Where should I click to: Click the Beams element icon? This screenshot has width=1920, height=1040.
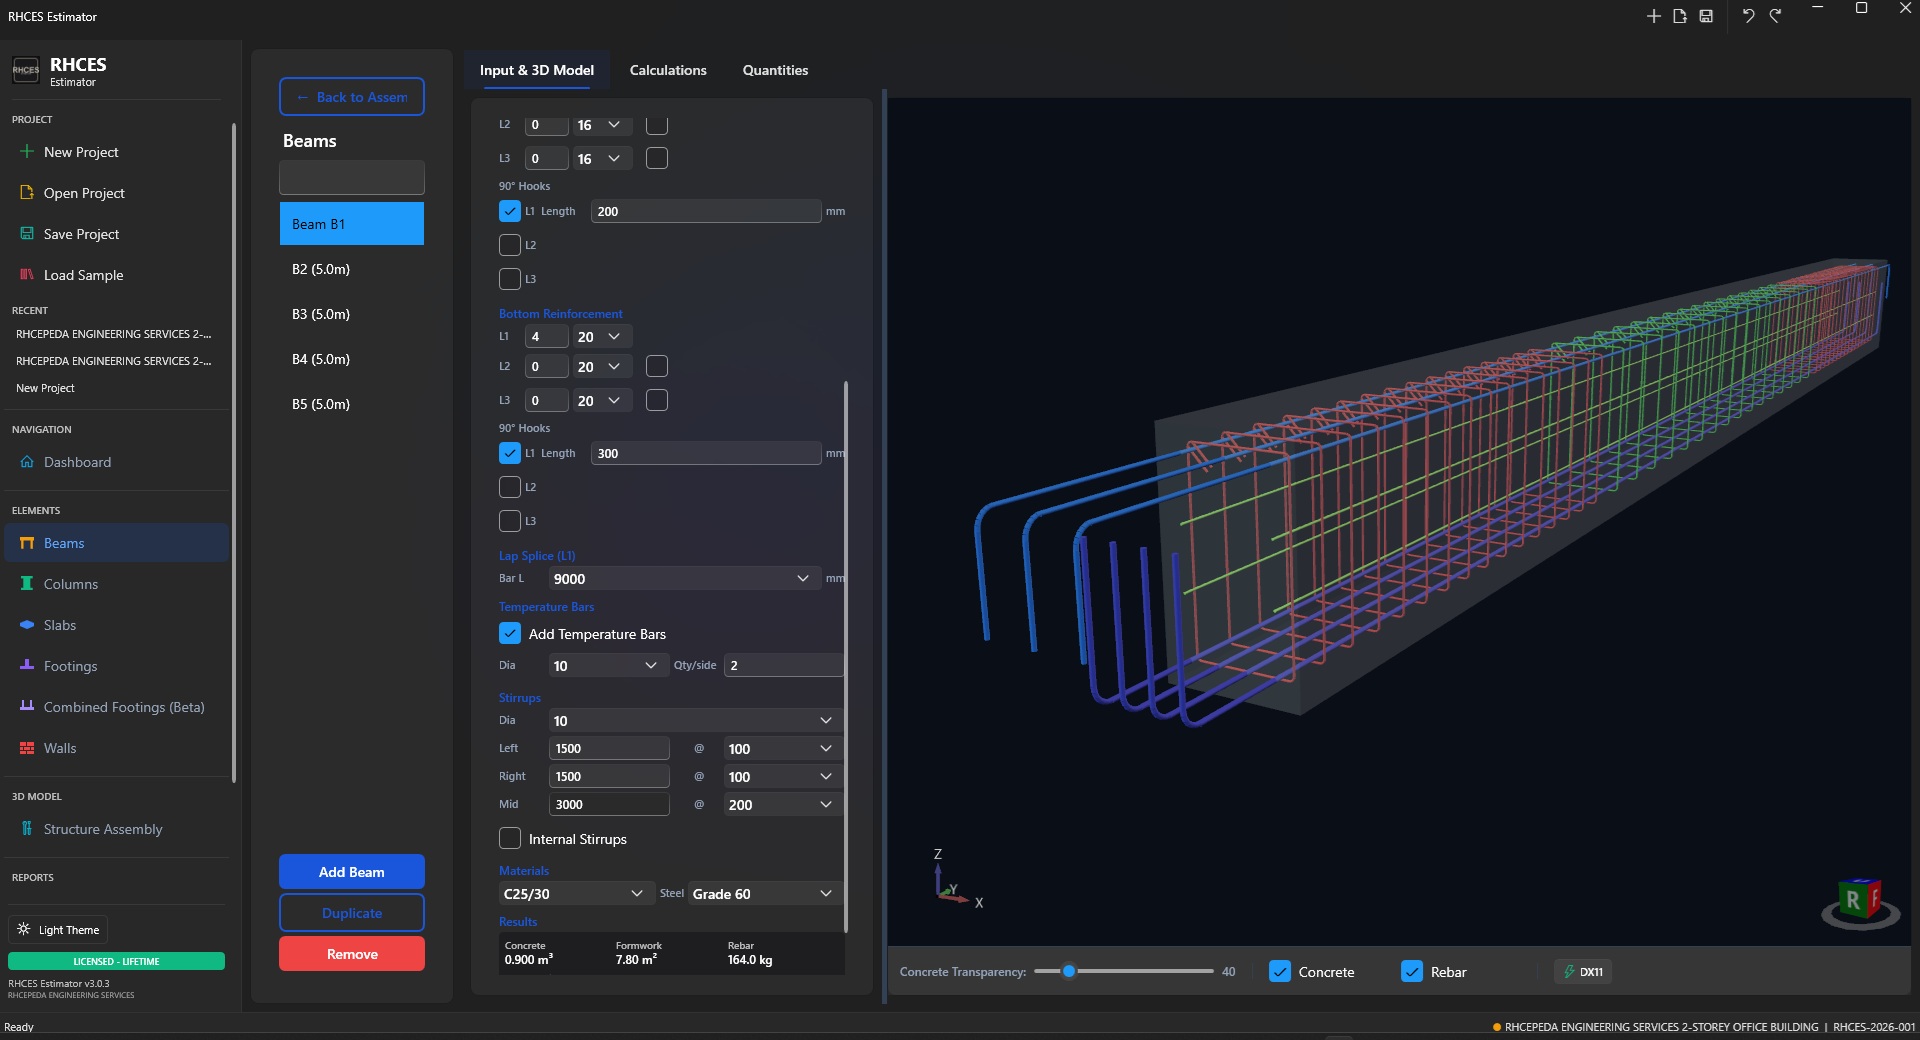pyautogui.click(x=27, y=543)
